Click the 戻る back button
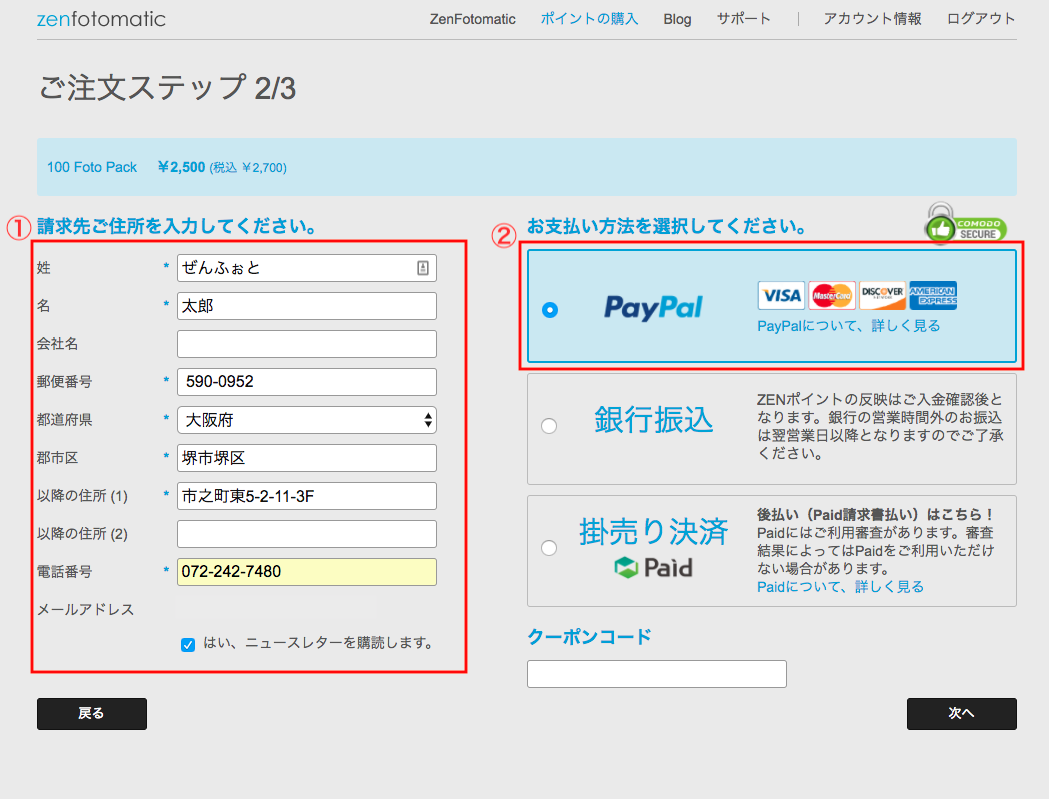1049x799 pixels. tap(92, 713)
